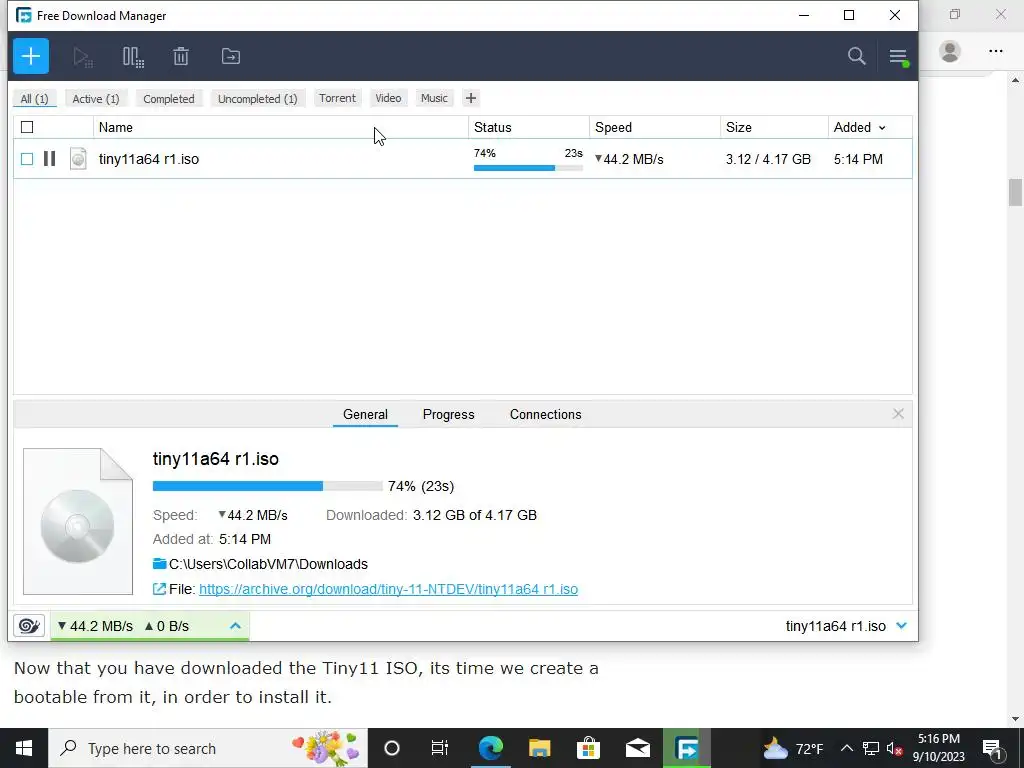Click the browser profile avatar icon
Viewport: 1024px width, 768px height.
pyautogui.click(x=950, y=51)
